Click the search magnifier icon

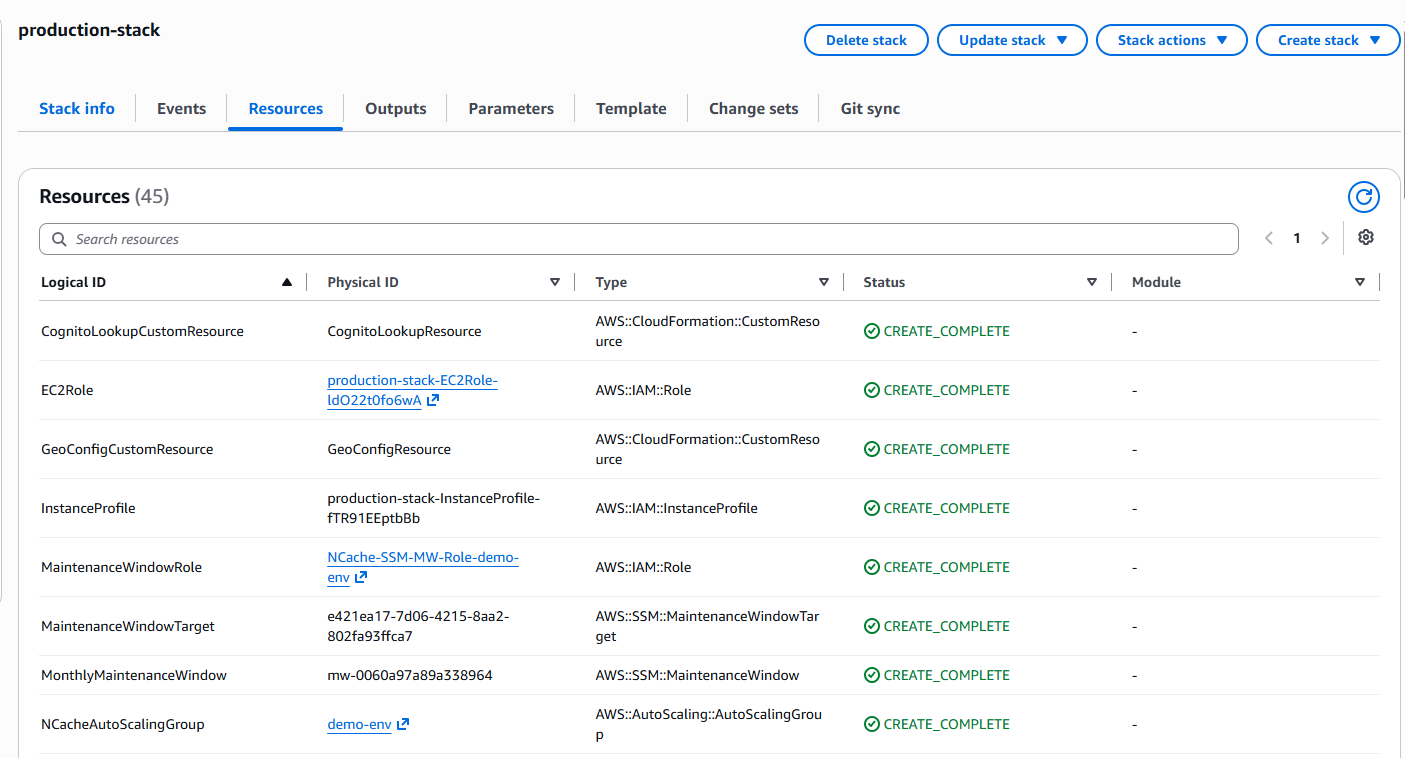(59, 239)
